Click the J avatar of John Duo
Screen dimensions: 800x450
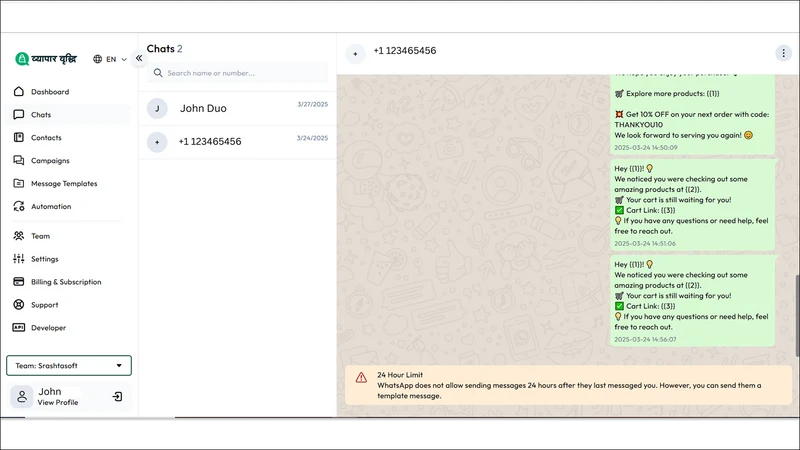point(157,108)
